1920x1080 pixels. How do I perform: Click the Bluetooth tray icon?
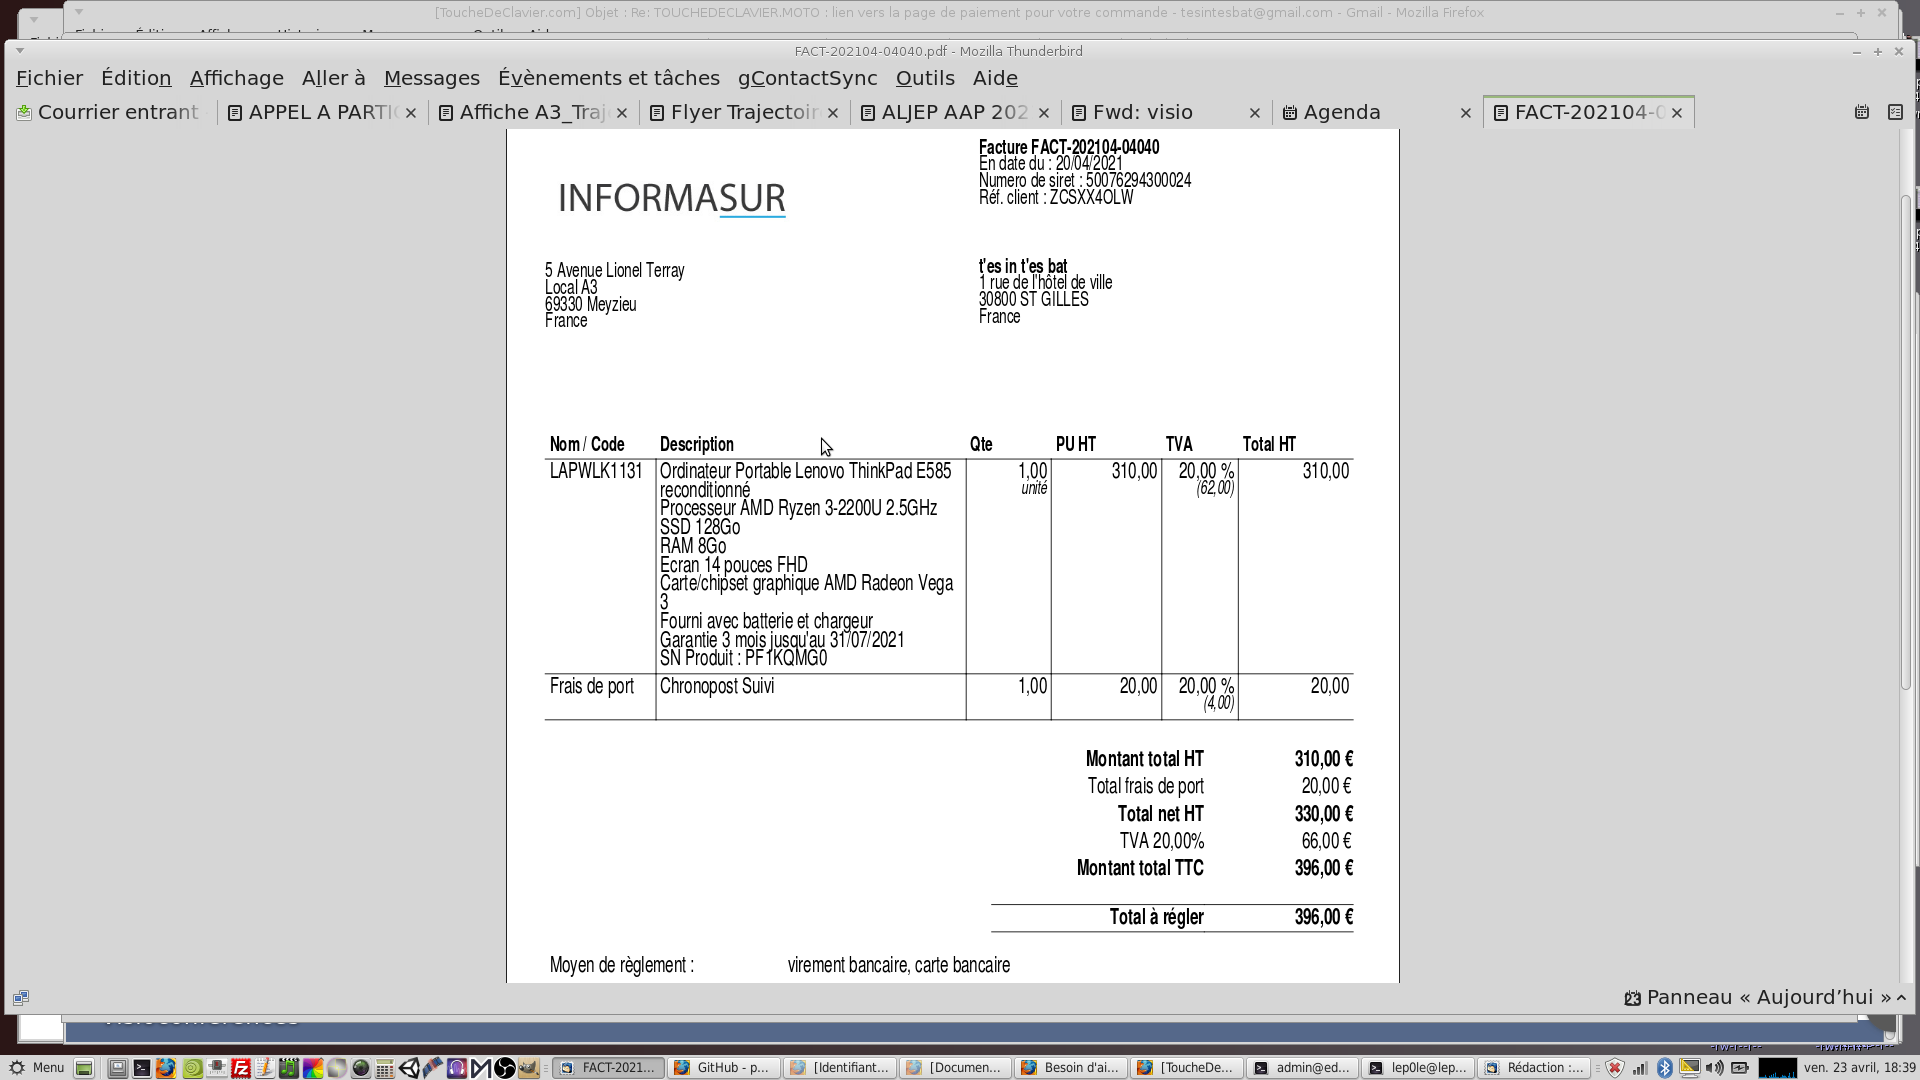pos(1664,1068)
